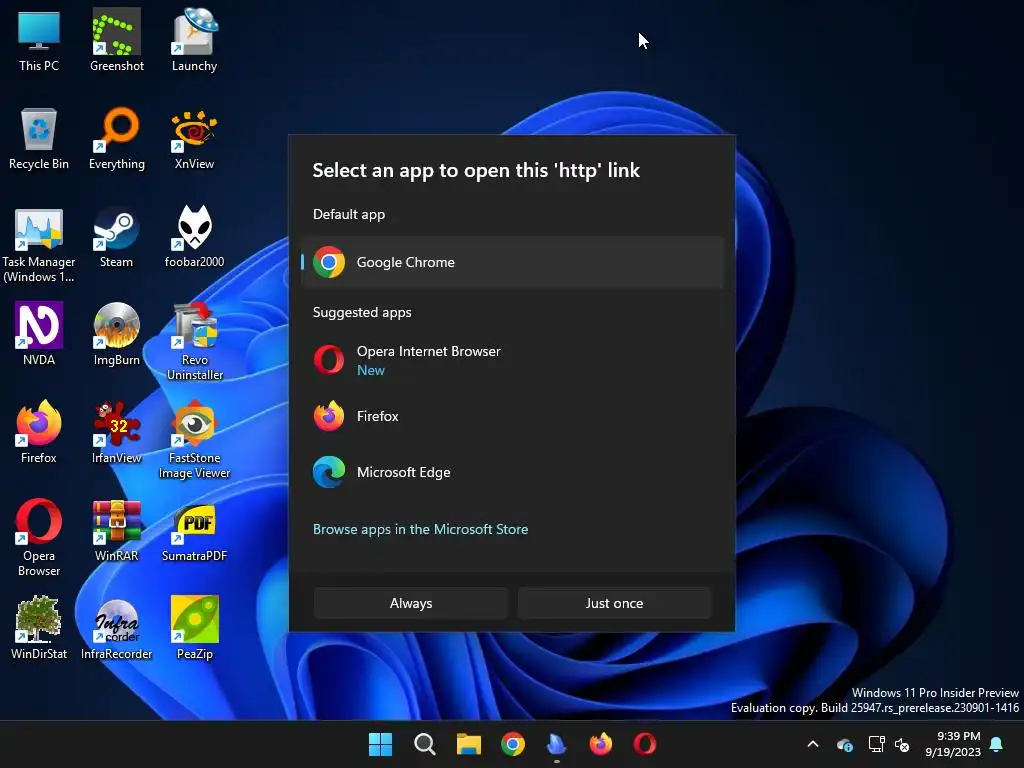Viewport: 1024px width, 768px height.
Task: Open Browse apps in the Microsoft Store
Action: [x=421, y=529]
